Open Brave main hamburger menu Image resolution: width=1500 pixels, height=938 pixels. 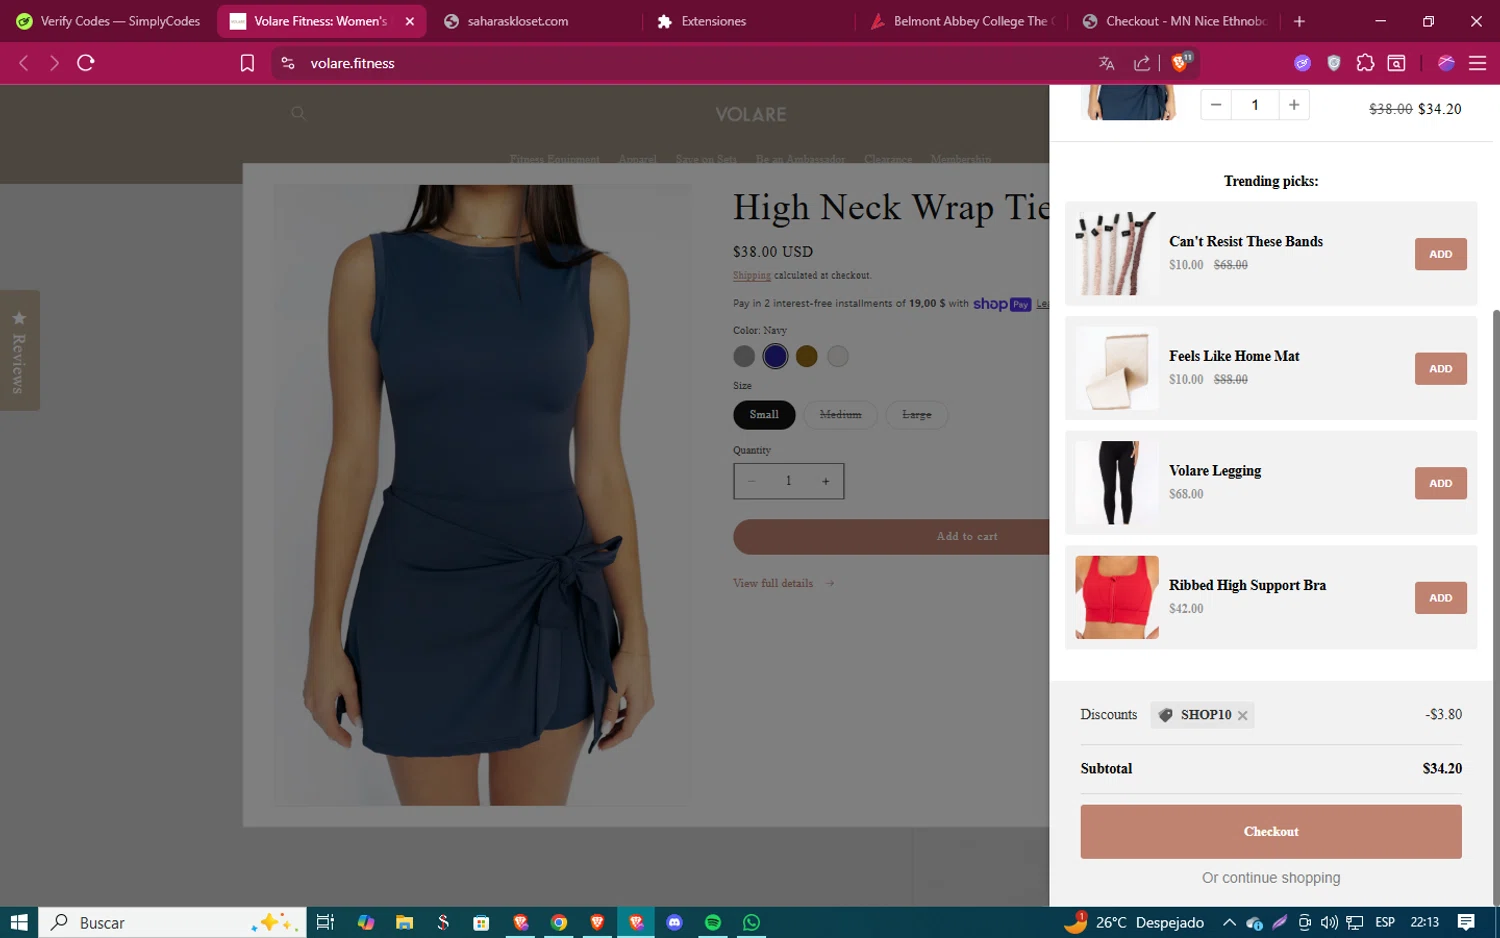[x=1477, y=63]
